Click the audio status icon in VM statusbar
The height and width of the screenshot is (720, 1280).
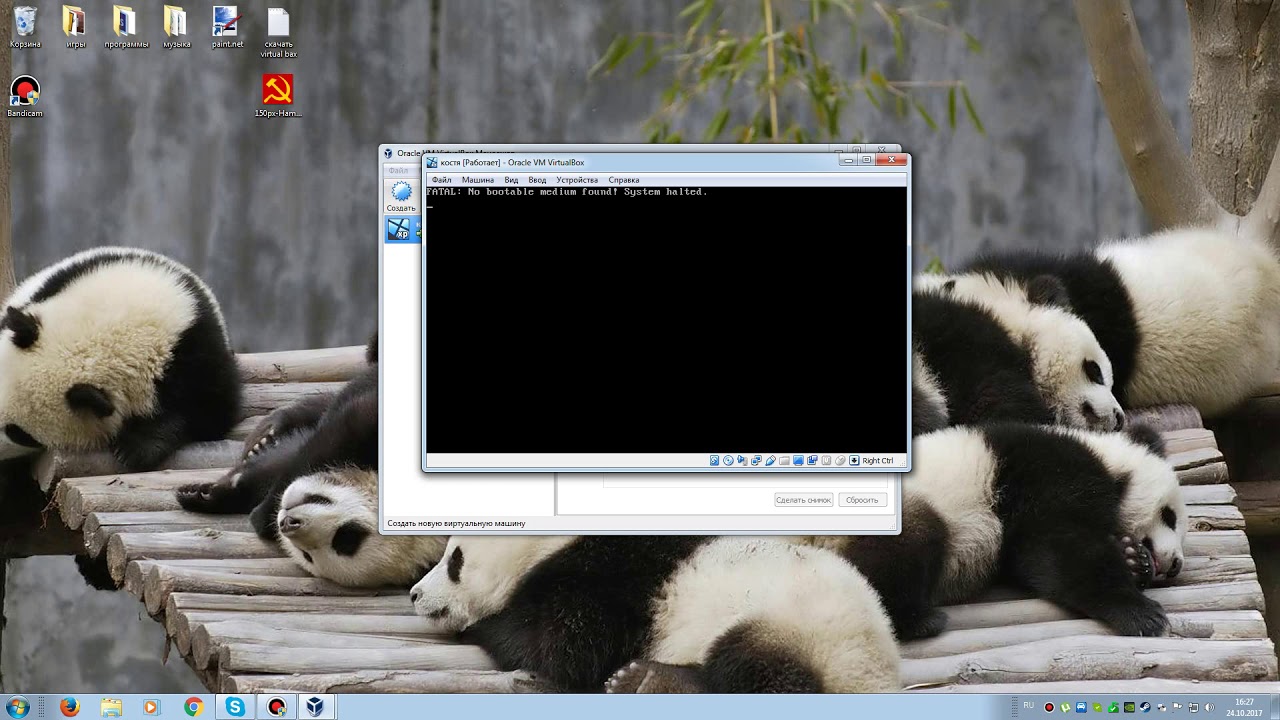[742, 460]
